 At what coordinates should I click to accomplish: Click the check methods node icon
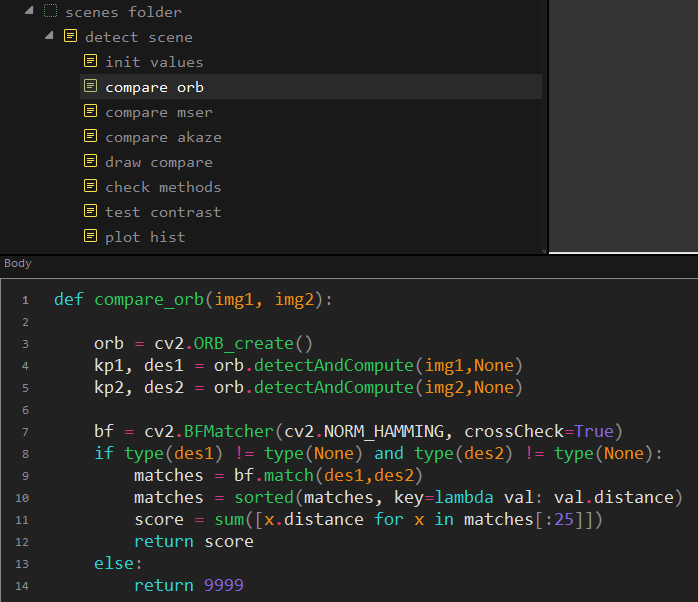[x=90, y=186]
